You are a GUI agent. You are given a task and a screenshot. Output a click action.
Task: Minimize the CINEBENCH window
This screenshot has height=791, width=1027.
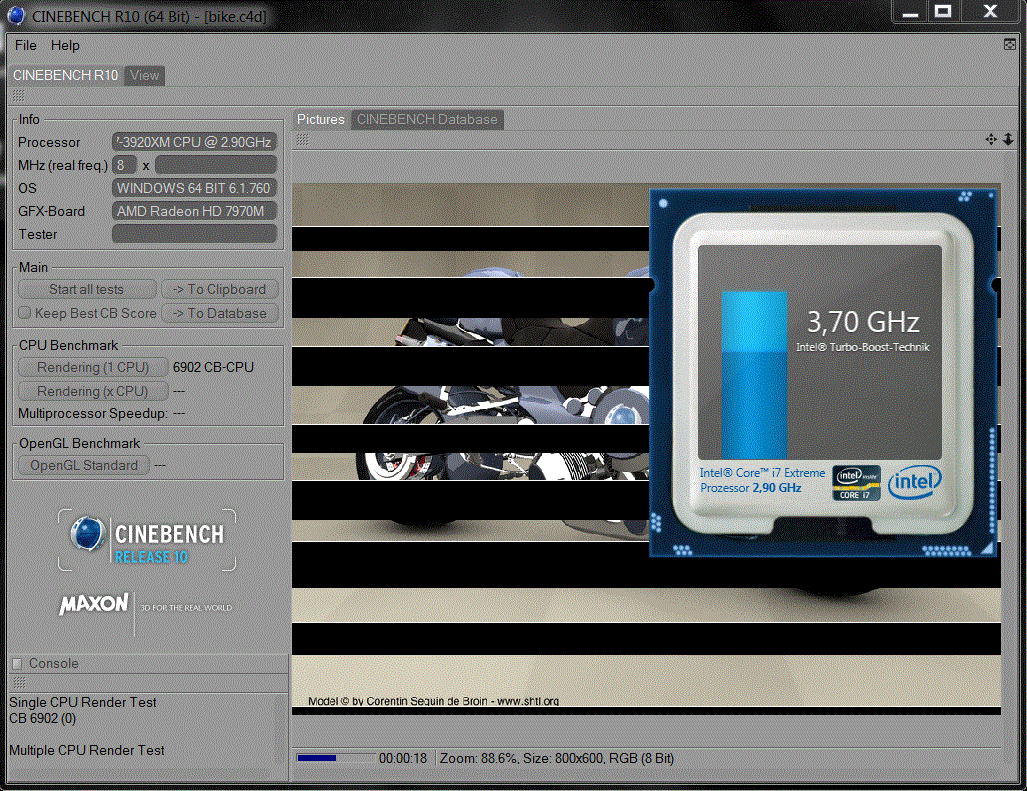pos(910,12)
